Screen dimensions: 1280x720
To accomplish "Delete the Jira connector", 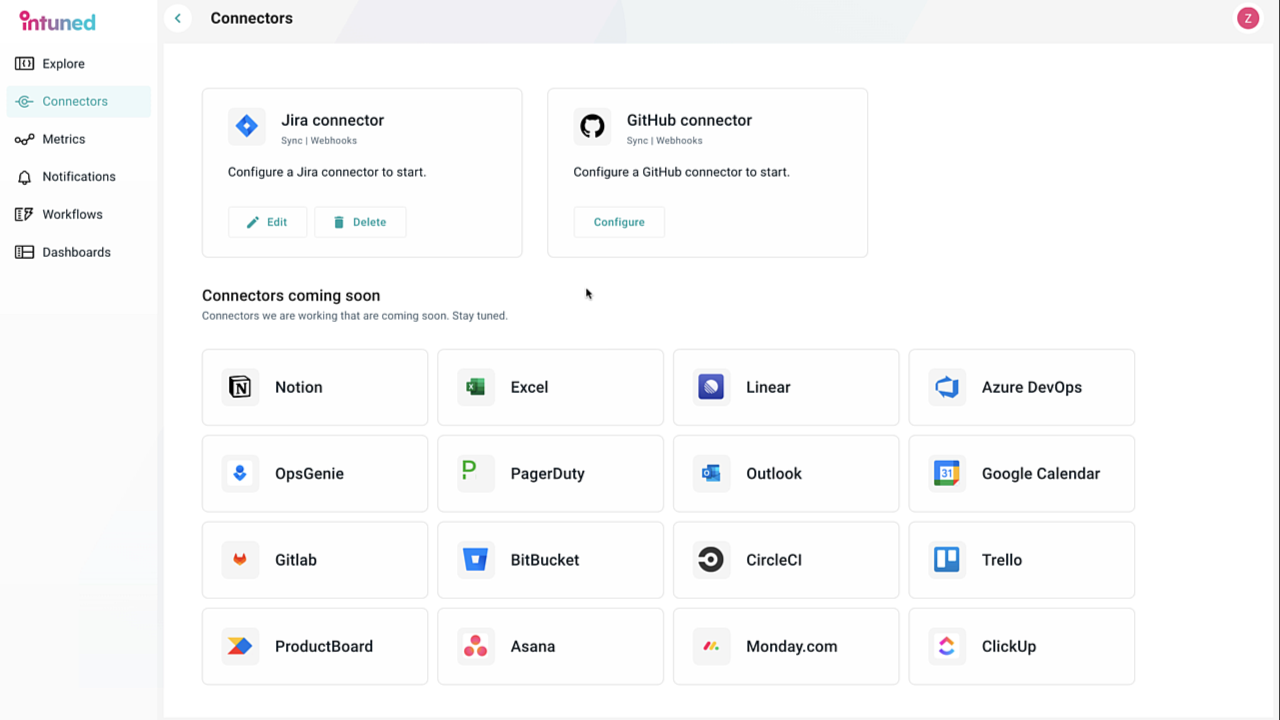I will click(360, 222).
